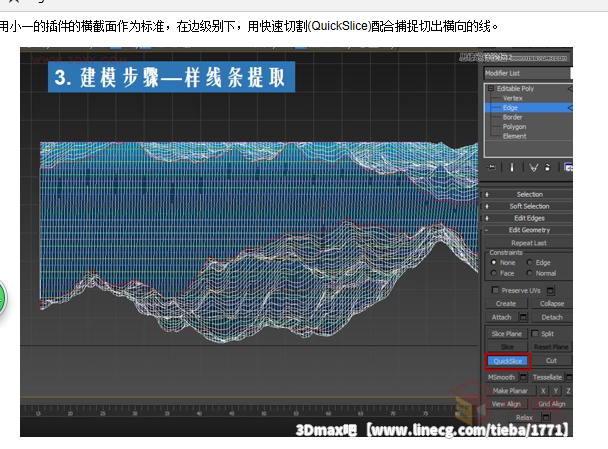Viewport: 608px width, 449px height.
Task: Open the Preserve UVs settings icon
Action: click(x=551, y=290)
